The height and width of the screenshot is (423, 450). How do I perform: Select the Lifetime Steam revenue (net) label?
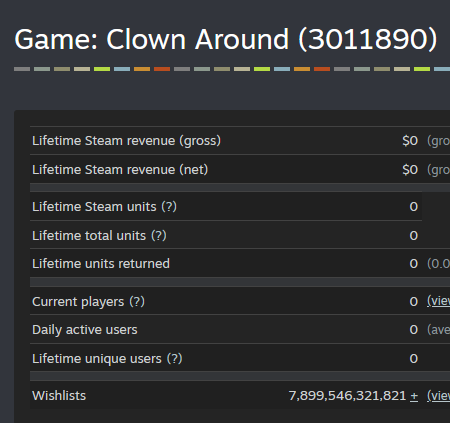click(x=120, y=170)
